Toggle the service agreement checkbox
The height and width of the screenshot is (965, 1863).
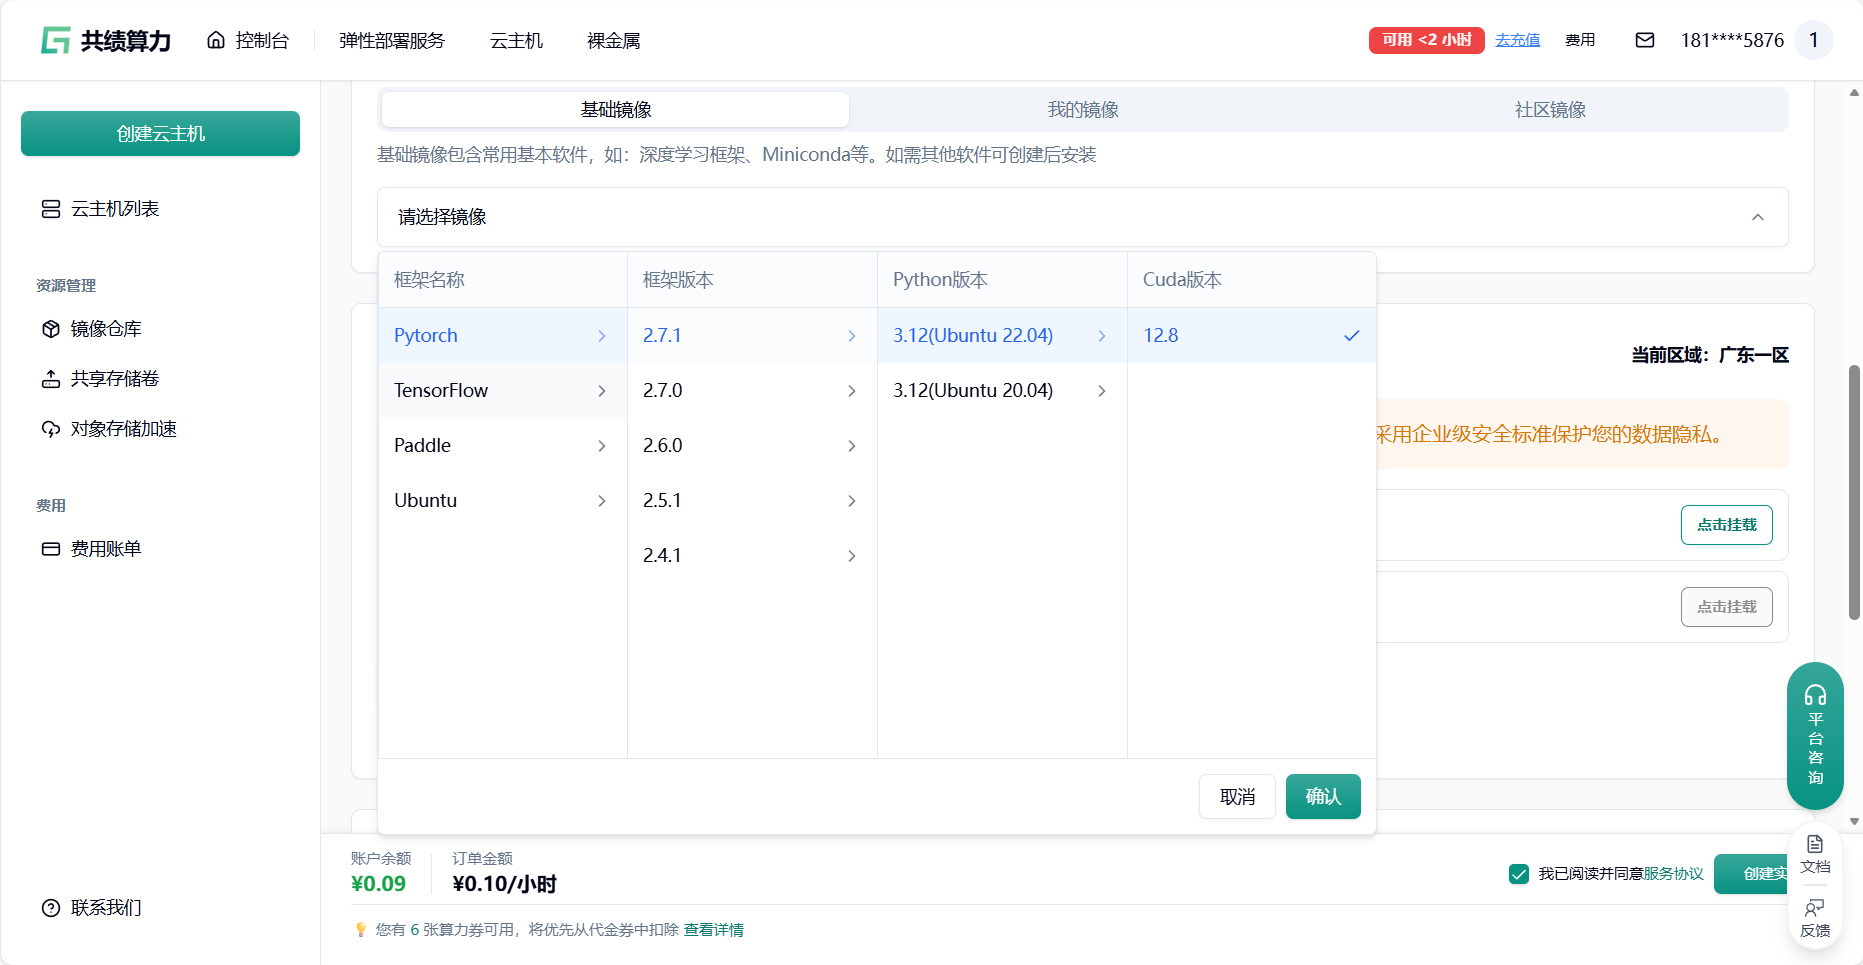click(1518, 874)
